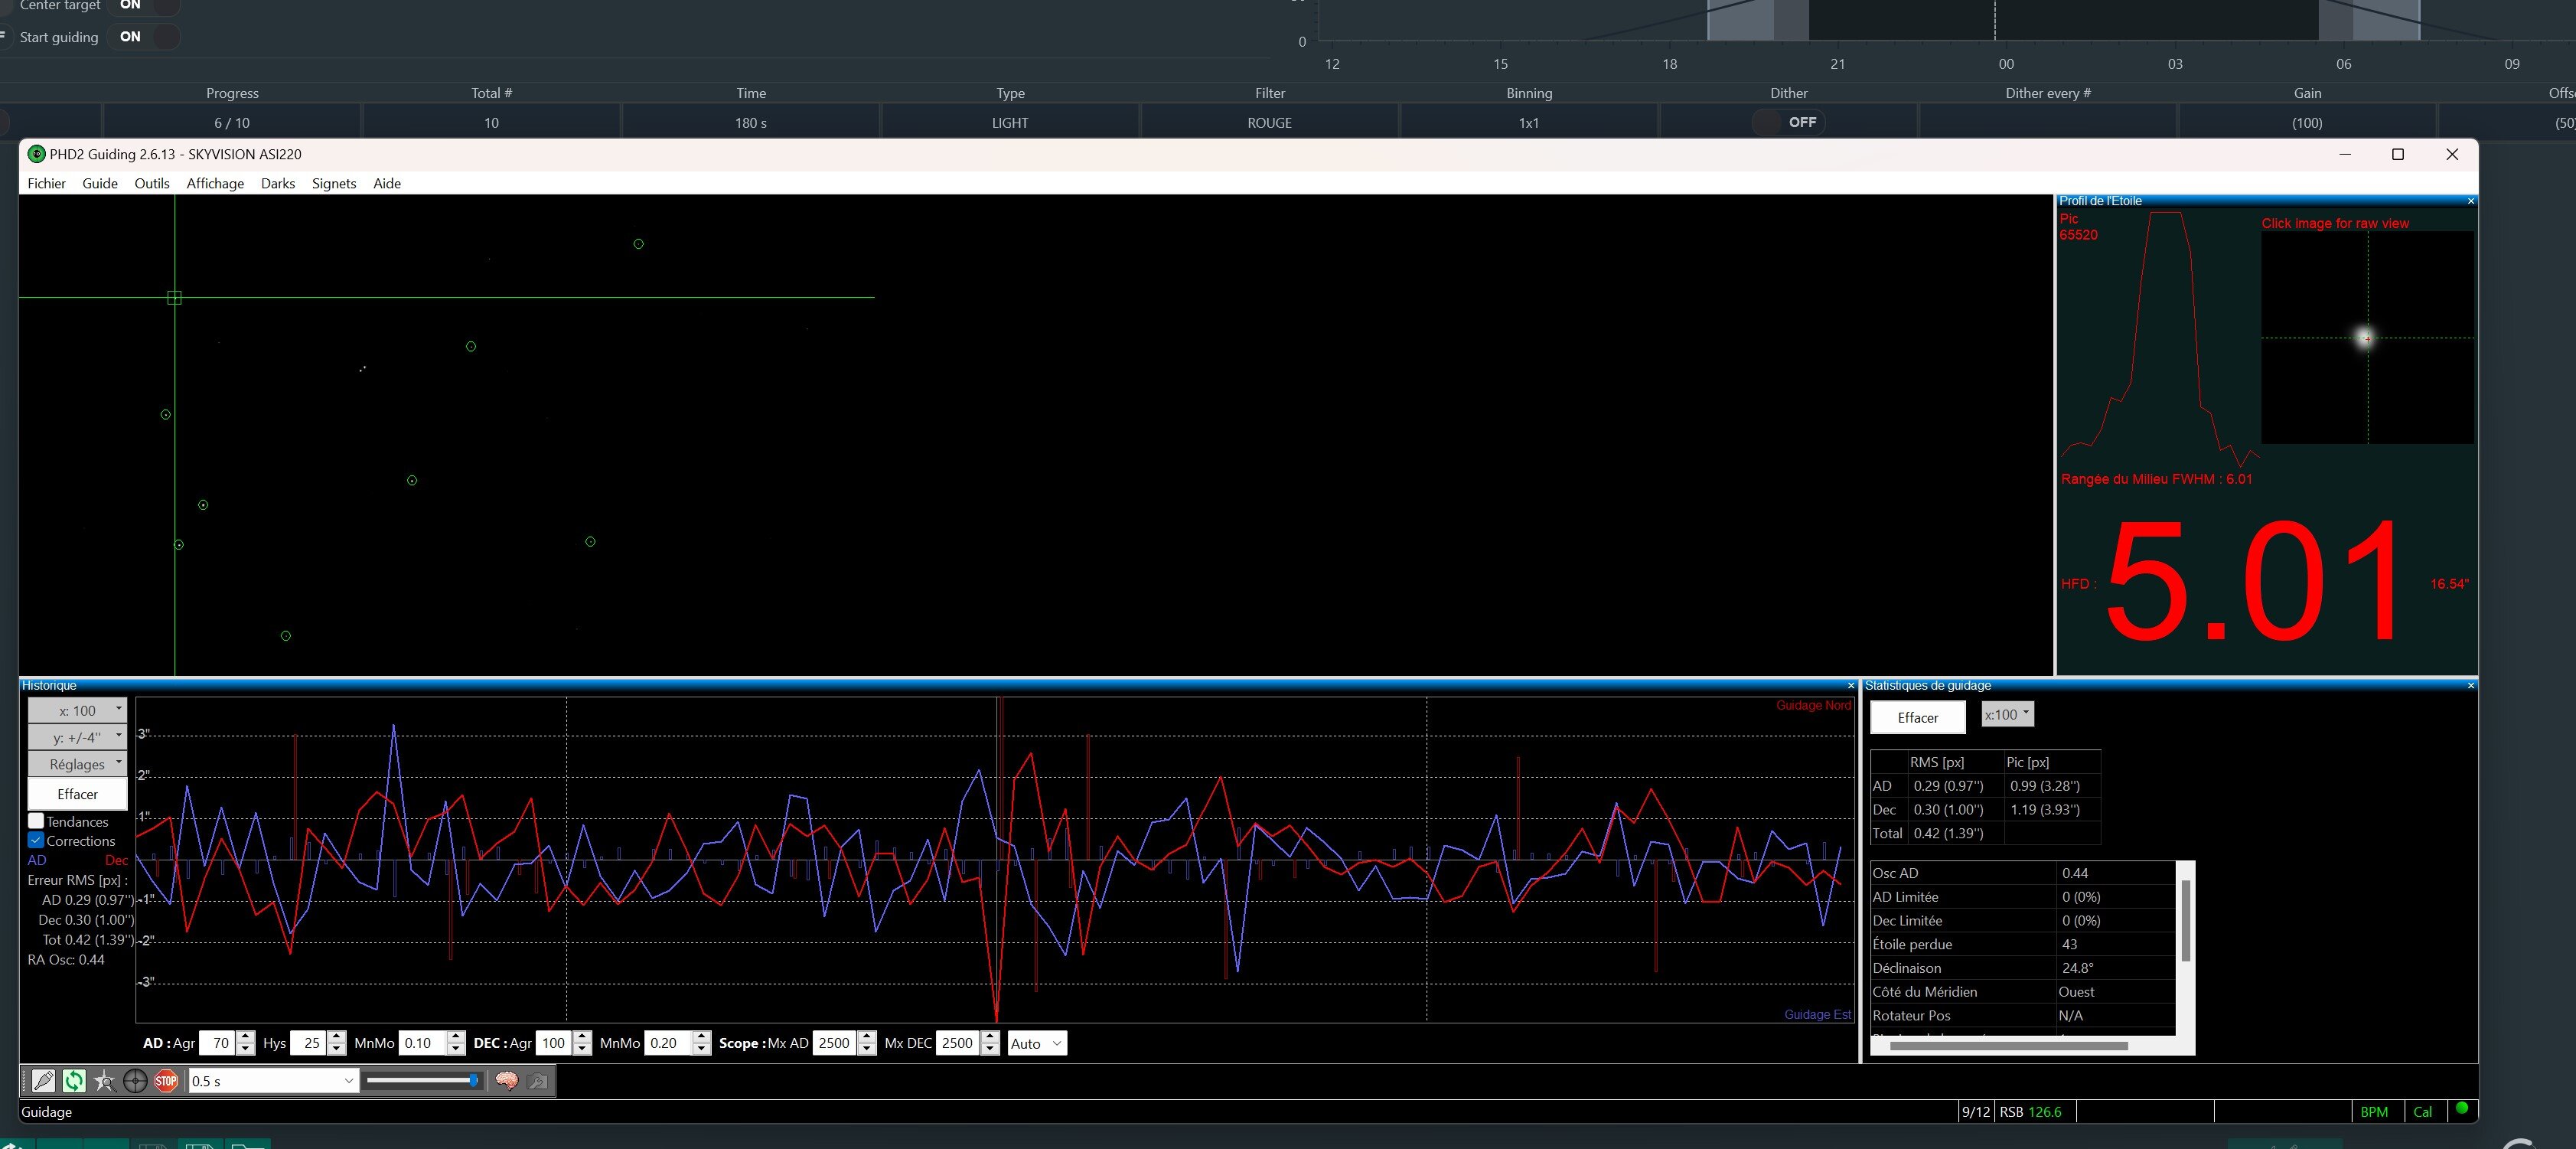Screen dimensions: 2576x1149
Task: Click Effacer in Statistiques de guidage
Action: [x=1916, y=717]
